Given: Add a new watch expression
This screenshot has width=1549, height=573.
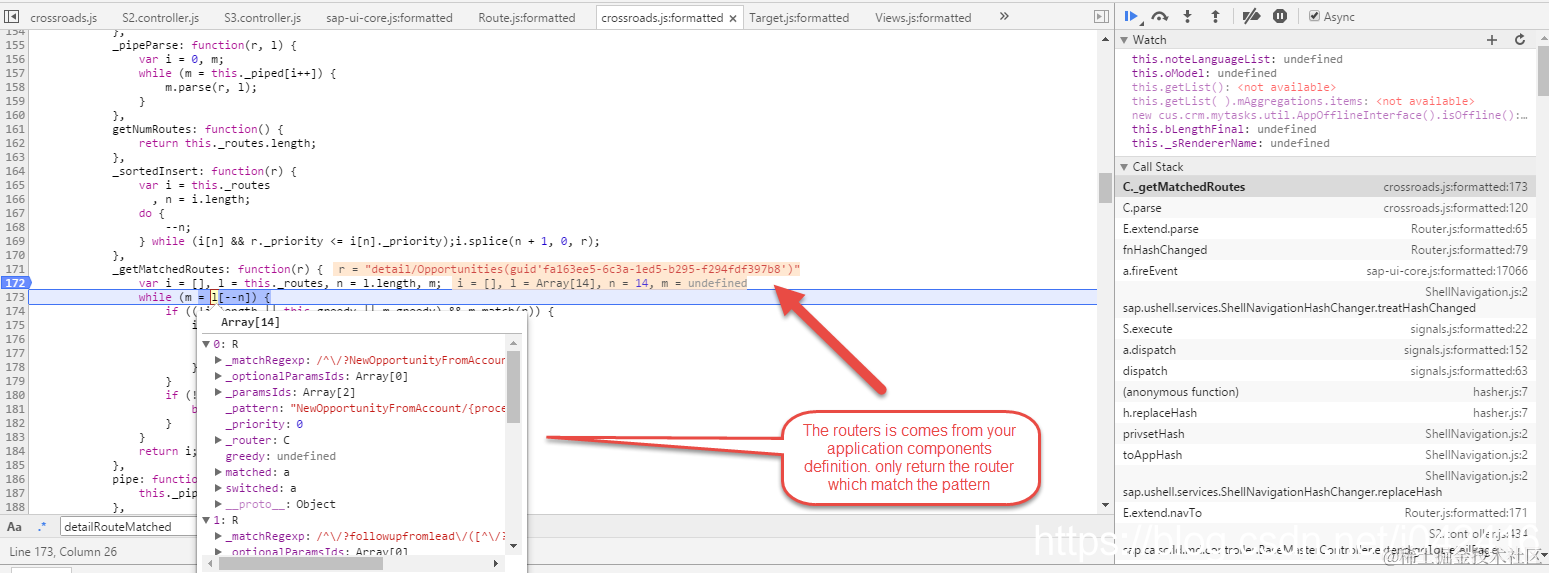Looking at the screenshot, I should [x=1492, y=40].
